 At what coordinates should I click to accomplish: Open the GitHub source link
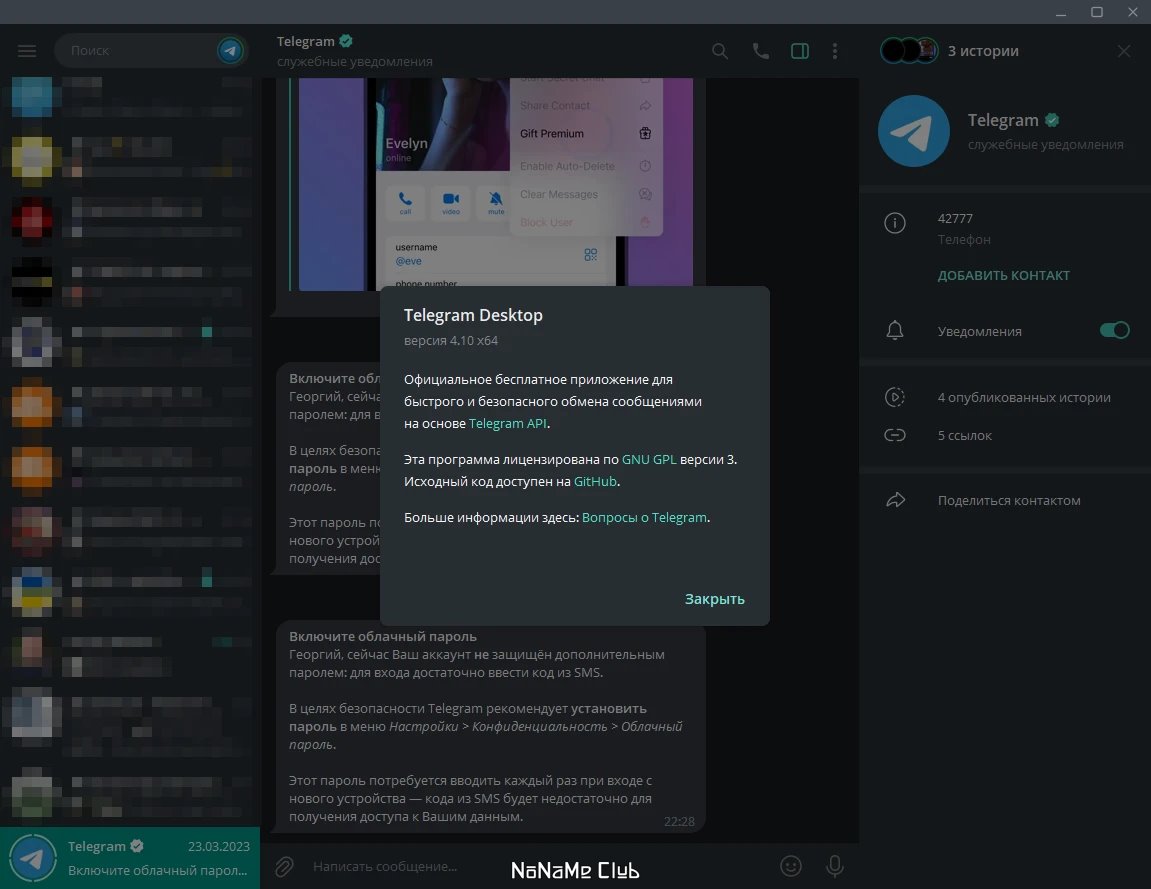tap(595, 482)
